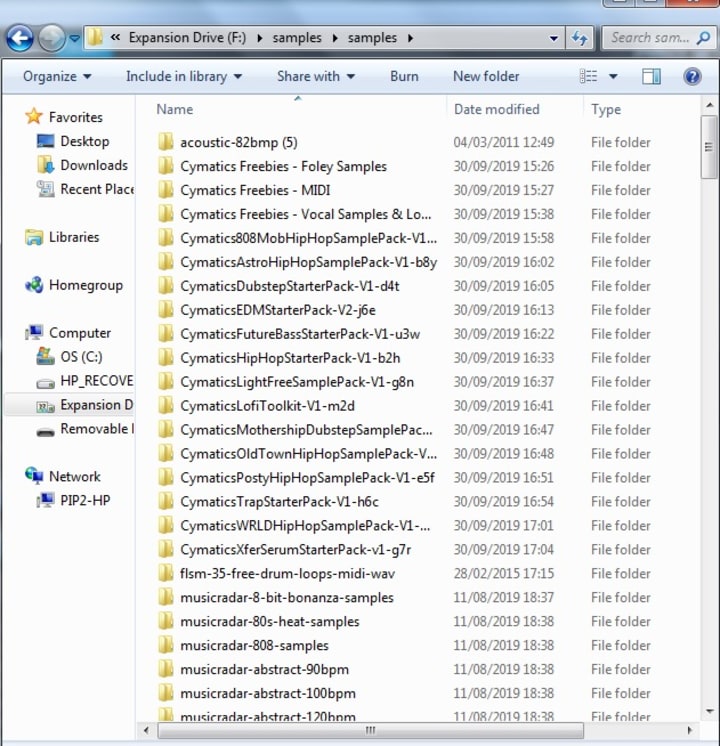Screen dimensions: 720x746
Task: Click CymaticsMothershipDubstepSamplePack folder icon
Action: (166, 429)
